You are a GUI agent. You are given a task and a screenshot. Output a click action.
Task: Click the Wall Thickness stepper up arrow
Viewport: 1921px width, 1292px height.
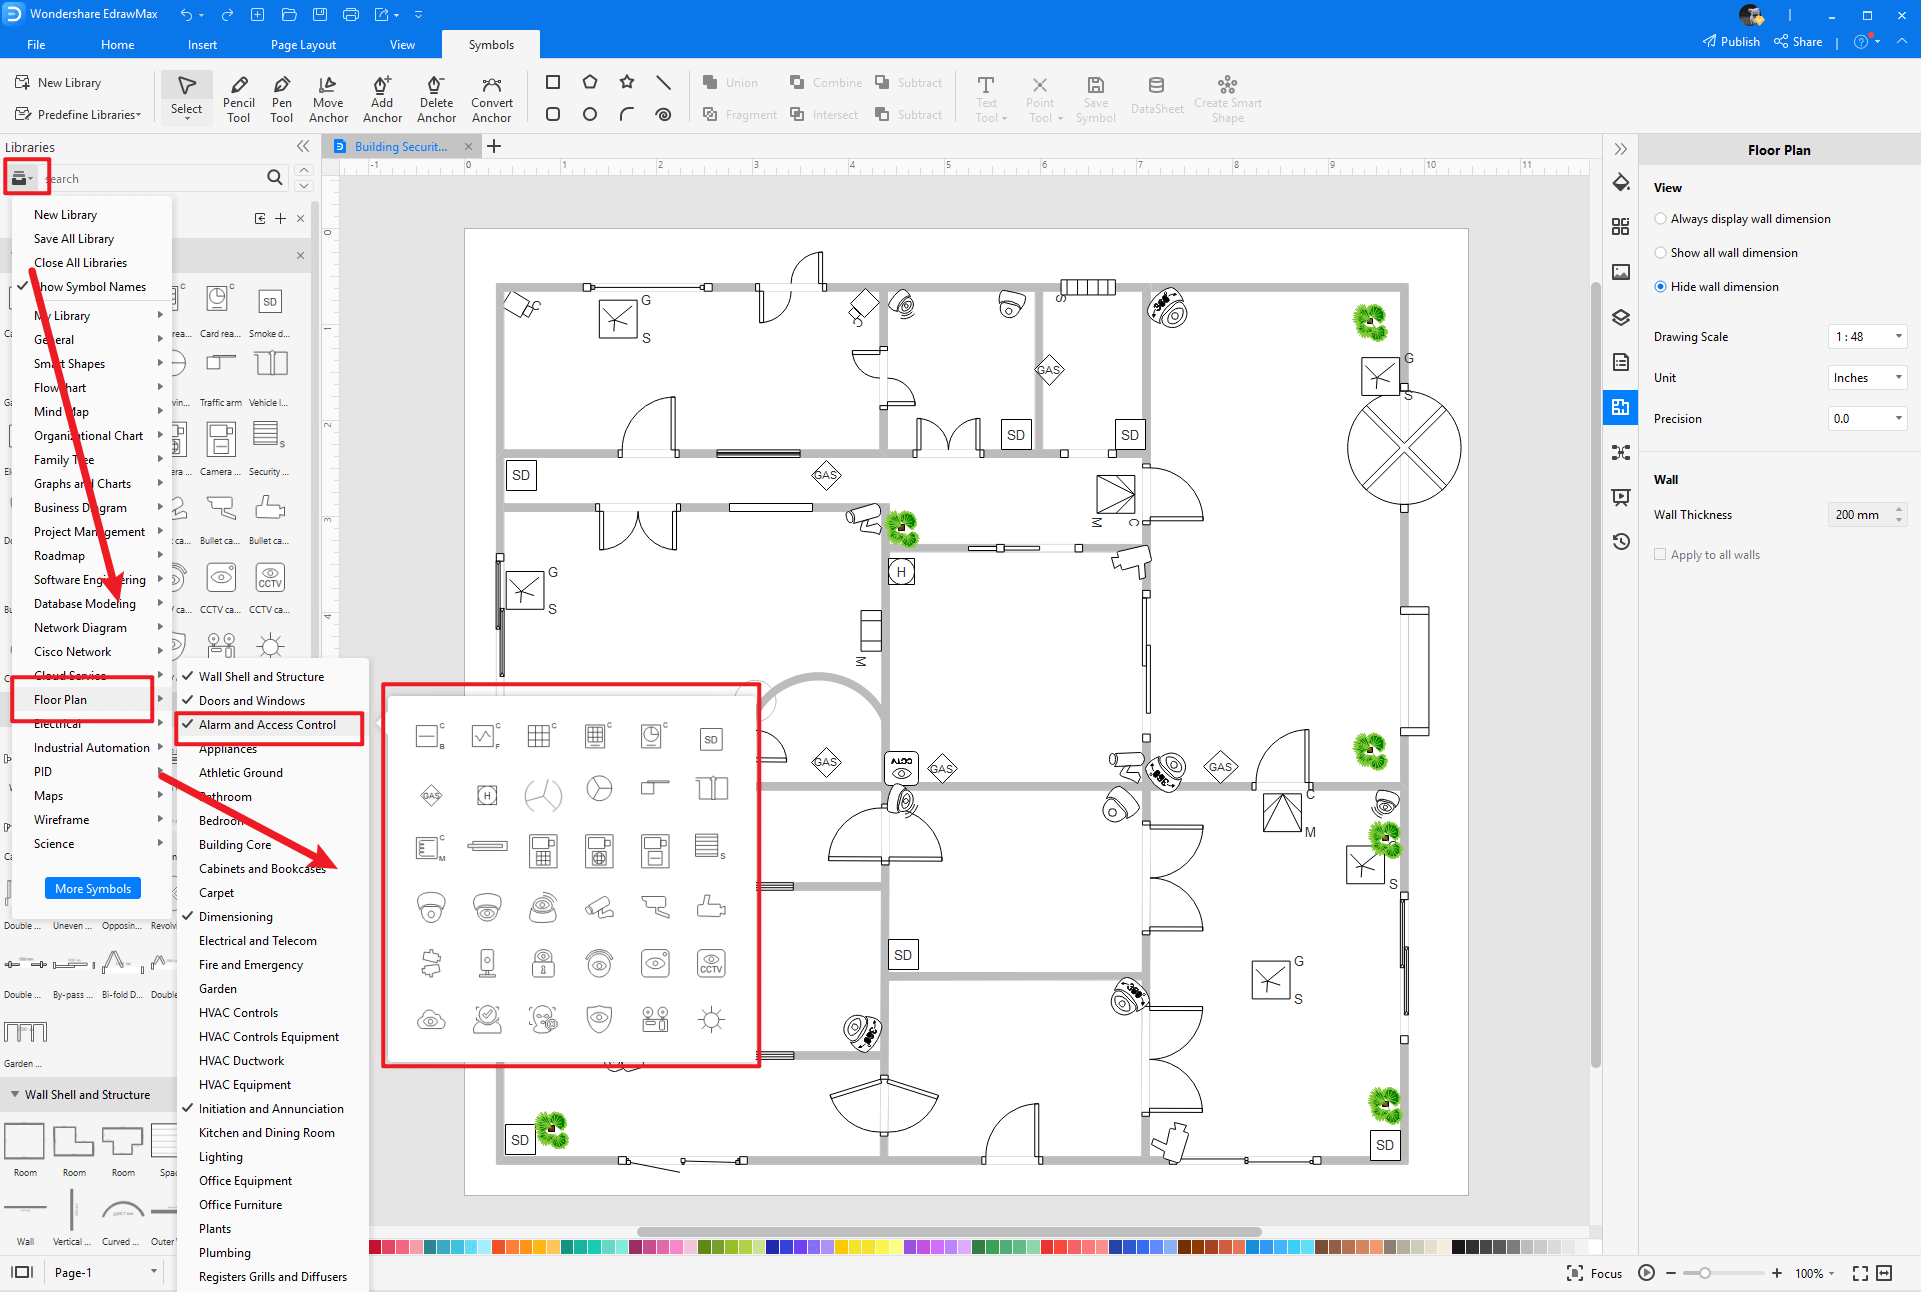[1899, 509]
